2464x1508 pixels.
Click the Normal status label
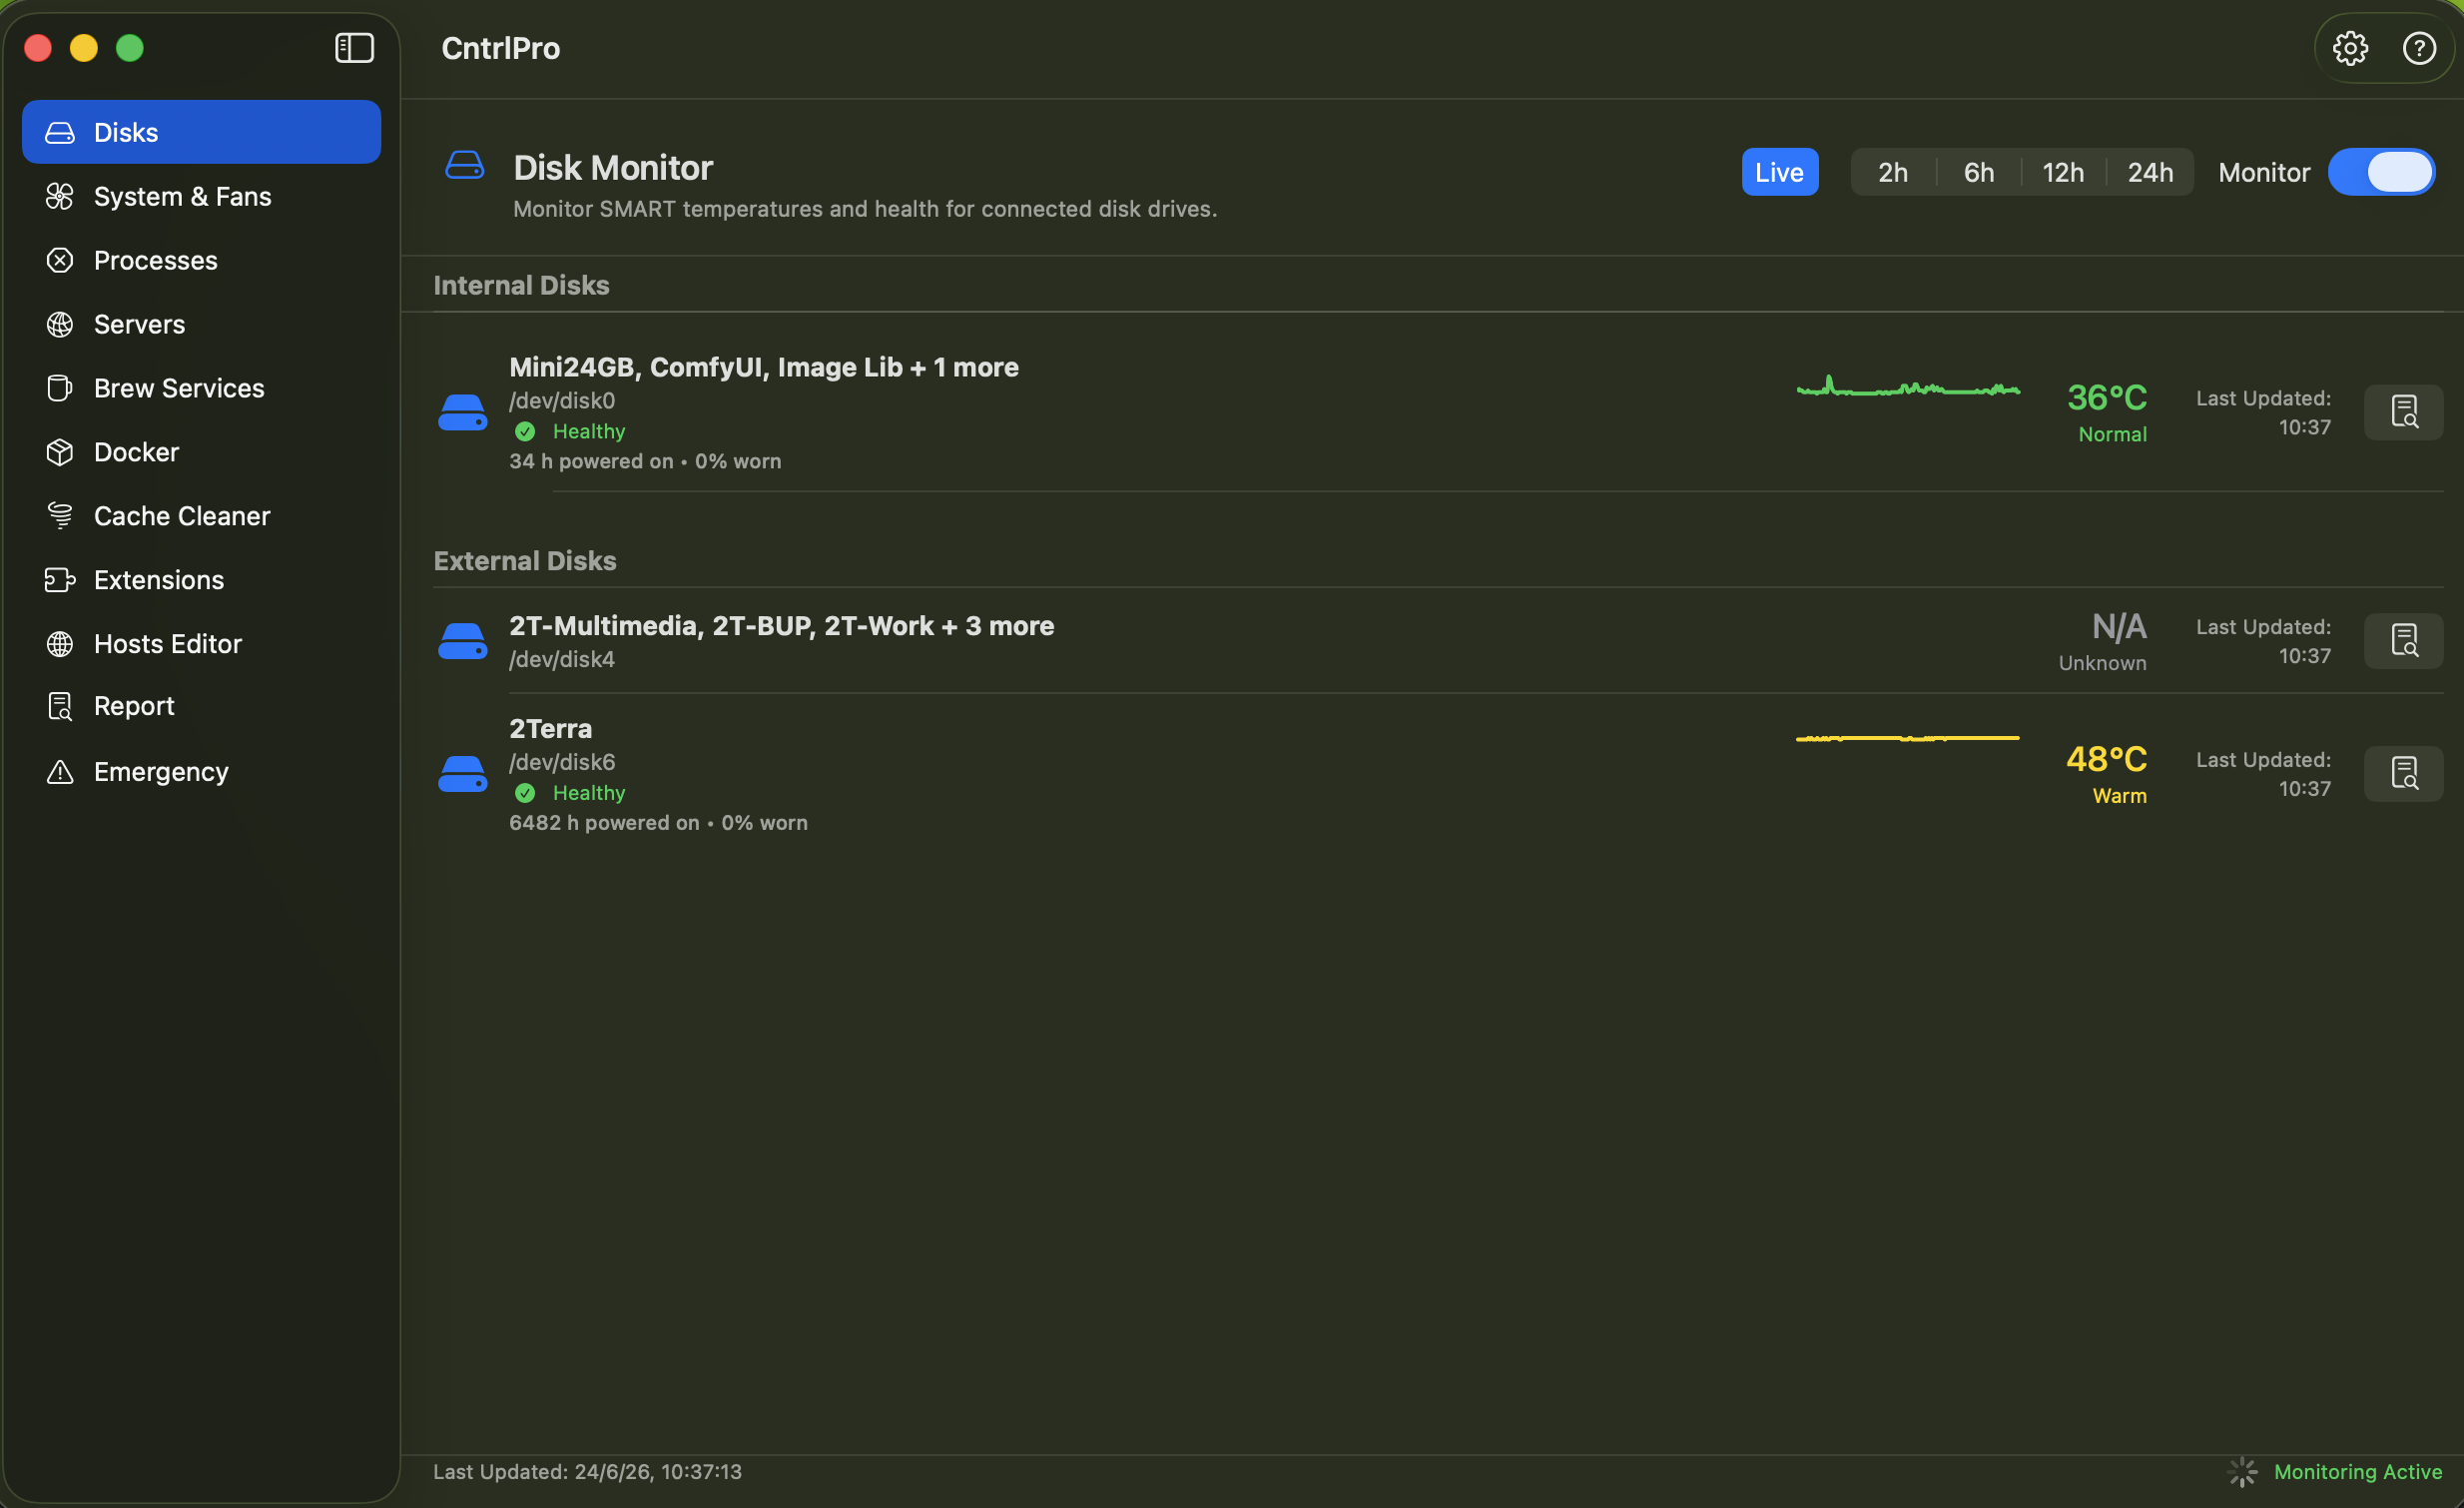point(2112,434)
